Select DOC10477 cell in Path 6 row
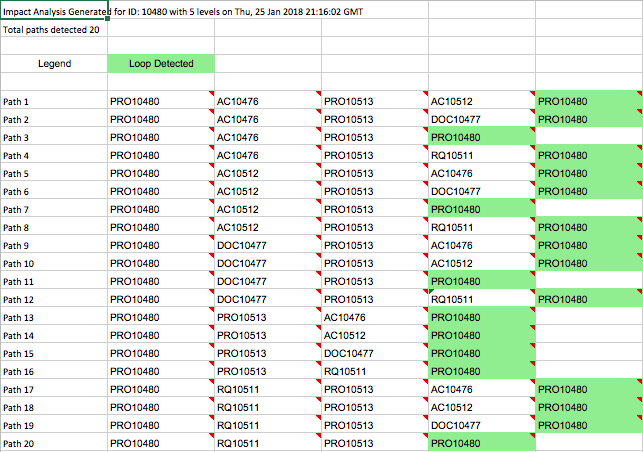The image size is (643, 452). pos(482,190)
